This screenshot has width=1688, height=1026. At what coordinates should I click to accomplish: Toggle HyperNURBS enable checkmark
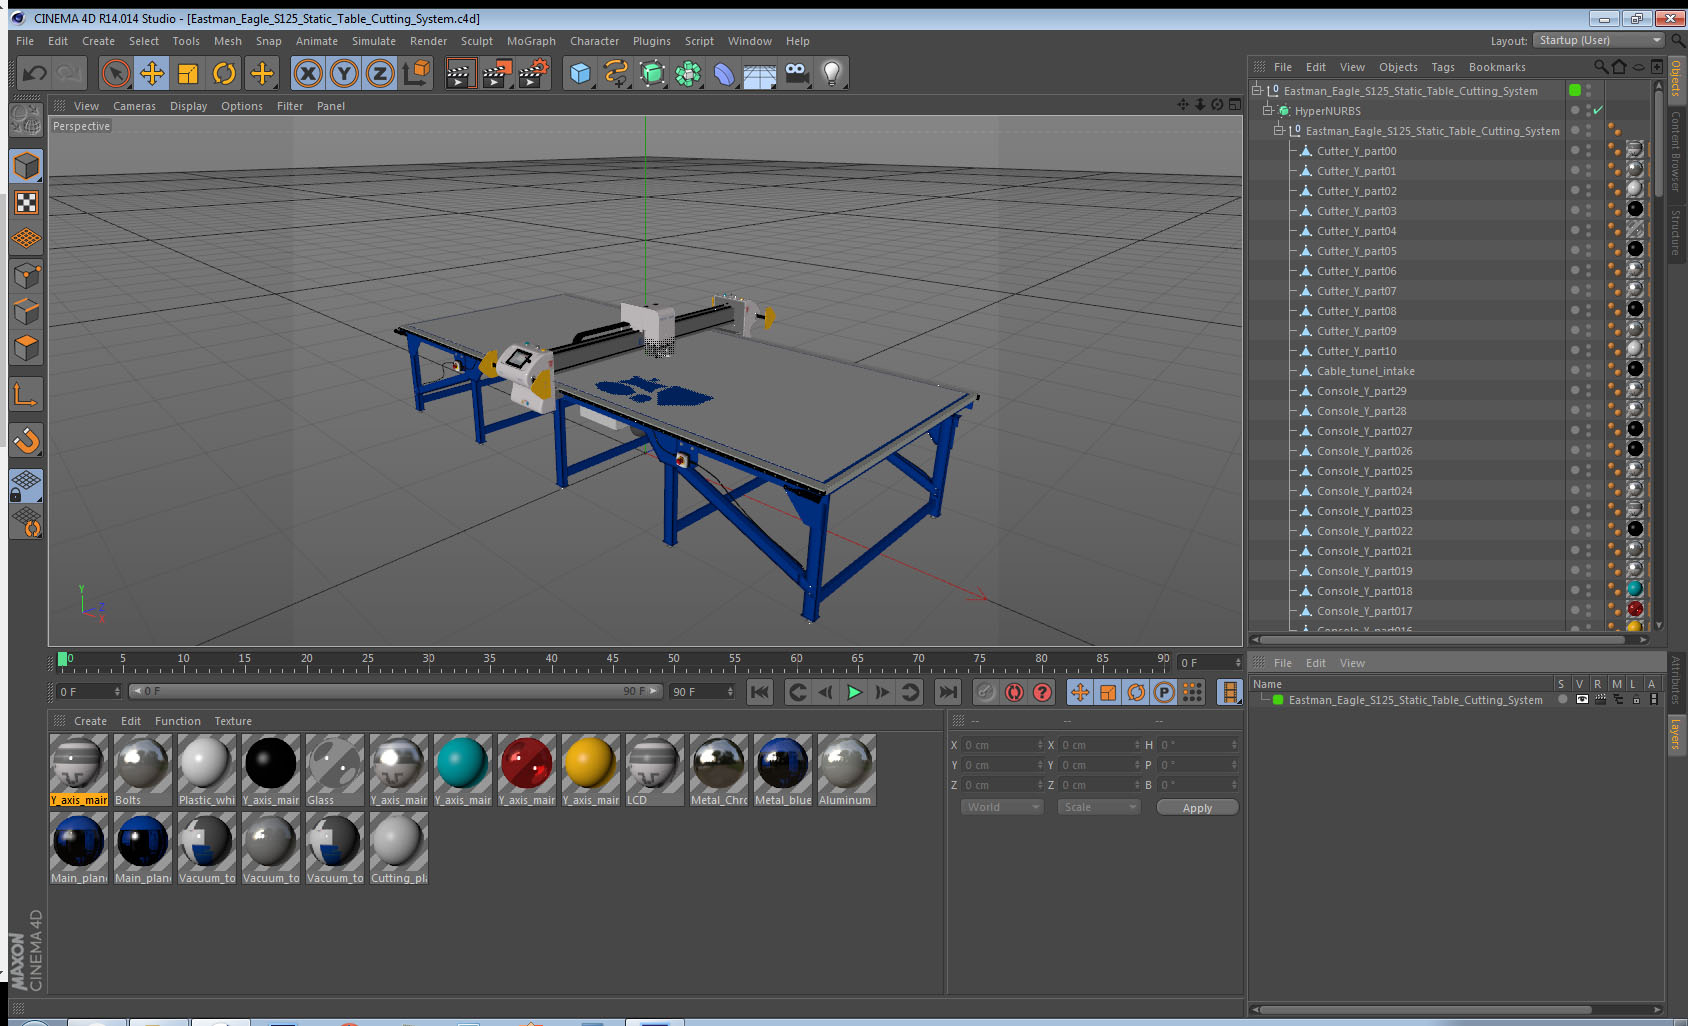click(1598, 111)
